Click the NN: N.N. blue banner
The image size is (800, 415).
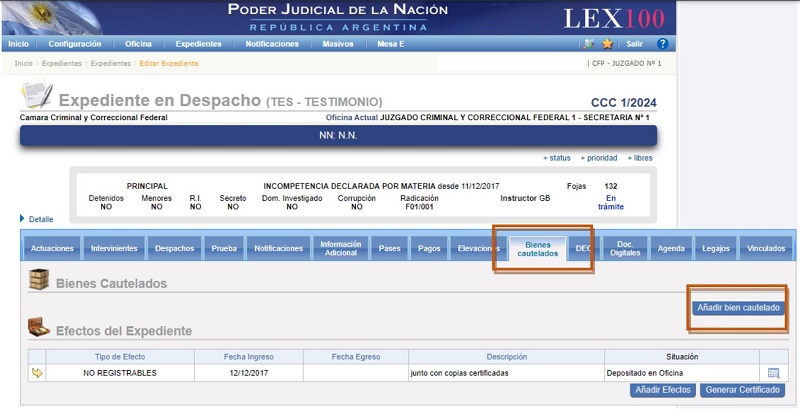[338, 136]
